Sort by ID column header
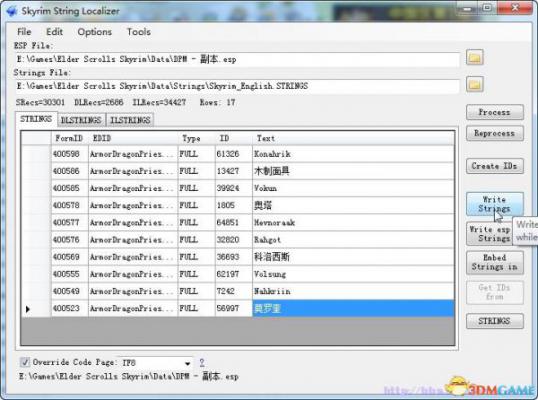 234,138
